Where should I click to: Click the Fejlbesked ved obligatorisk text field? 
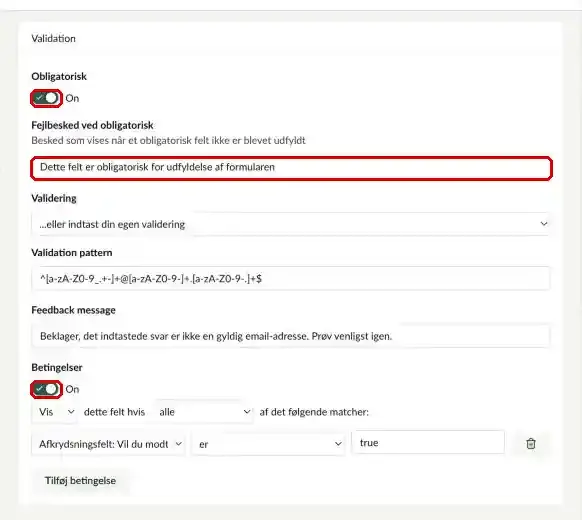[292, 169]
